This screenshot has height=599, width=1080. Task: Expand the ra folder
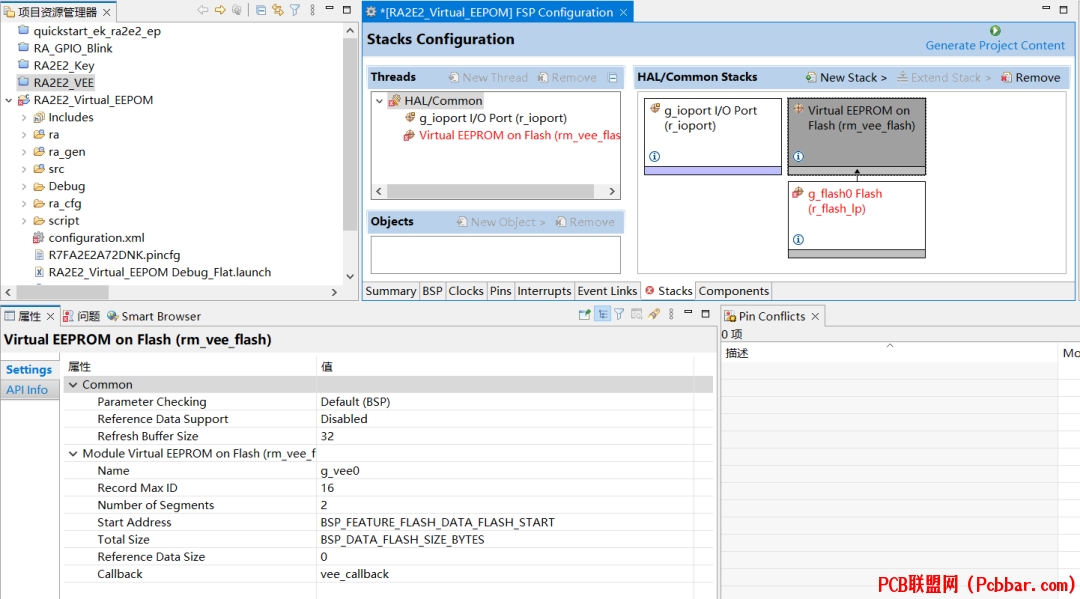tap(23, 135)
